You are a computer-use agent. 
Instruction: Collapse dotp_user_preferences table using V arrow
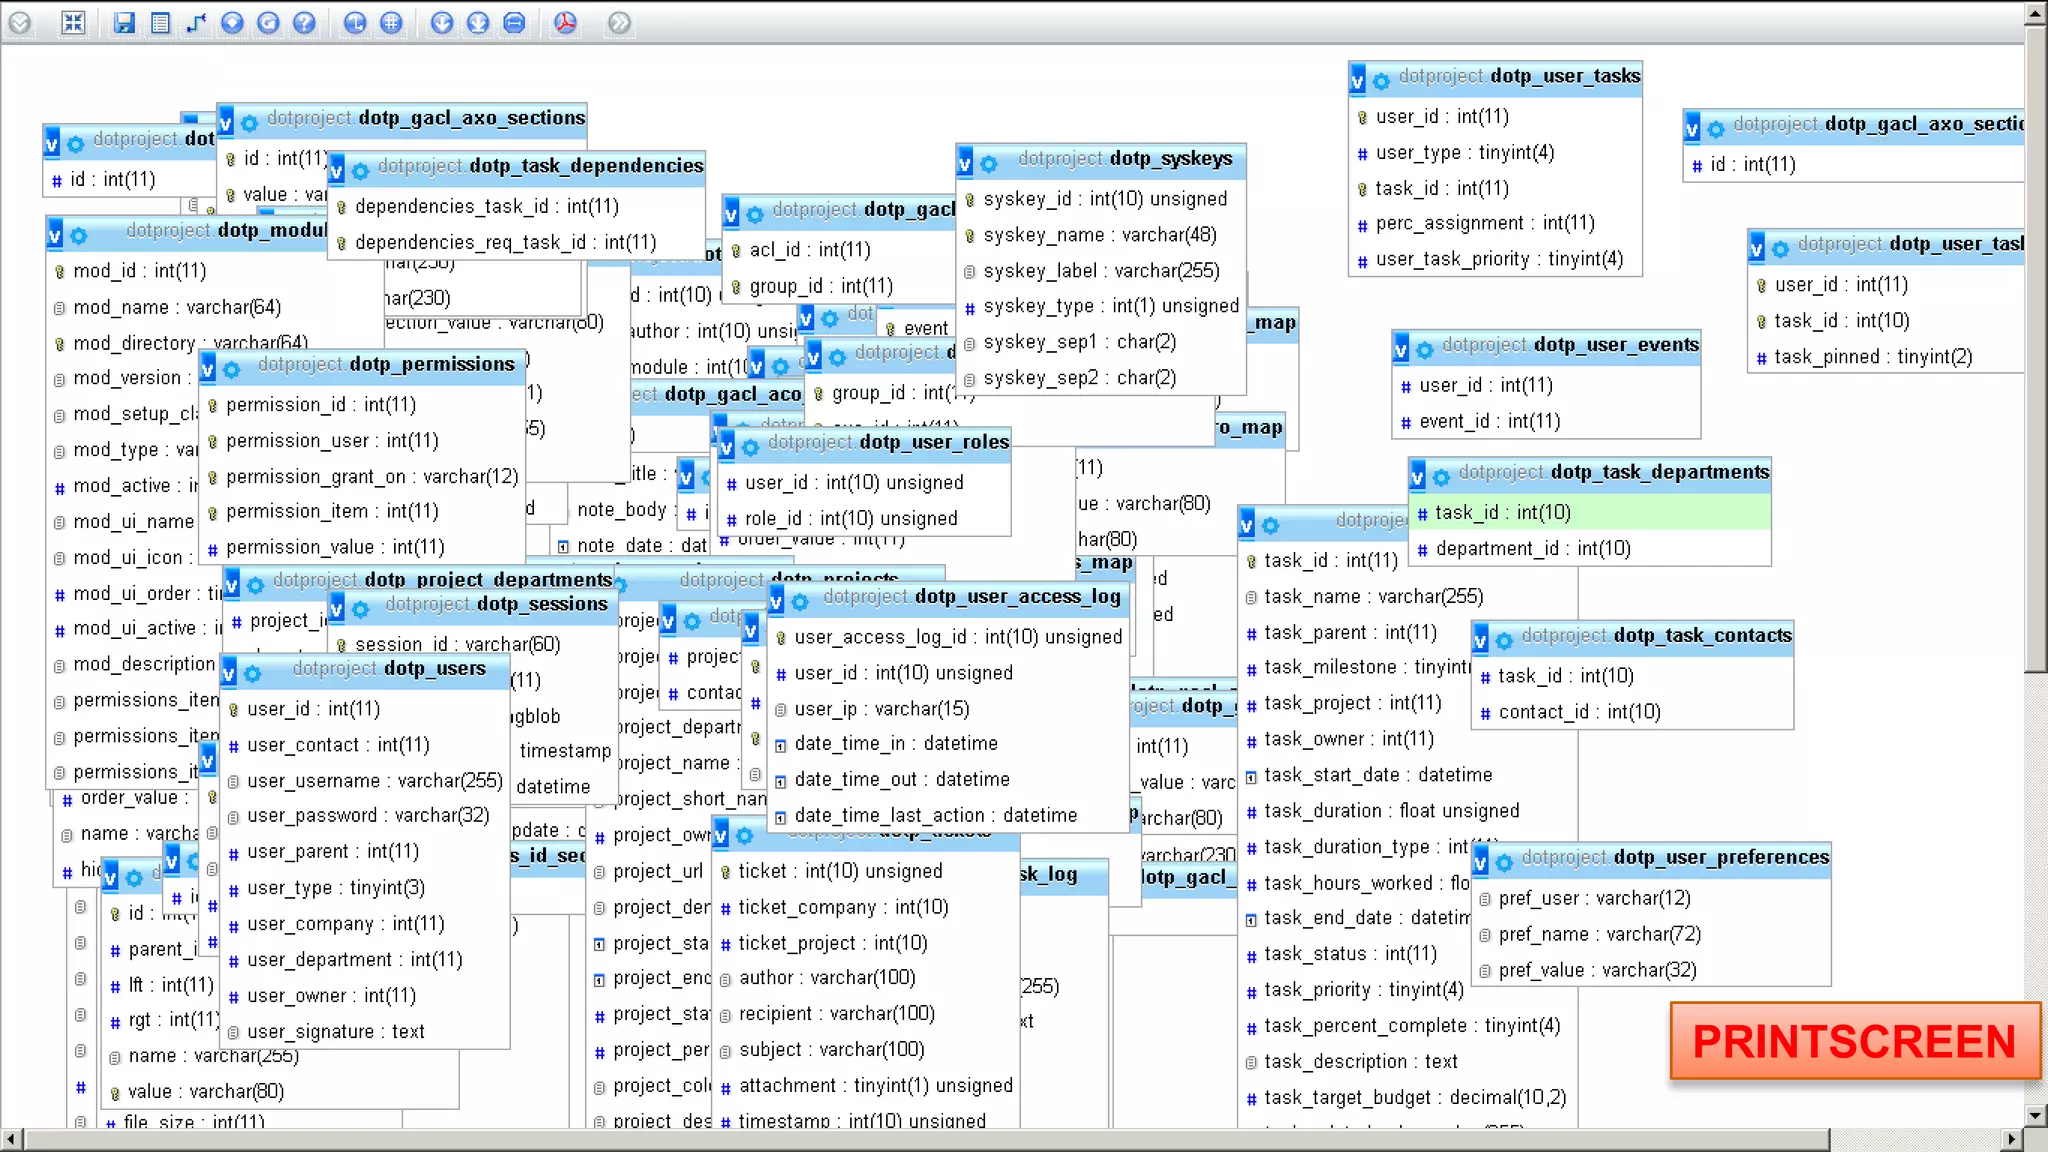[1480, 862]
